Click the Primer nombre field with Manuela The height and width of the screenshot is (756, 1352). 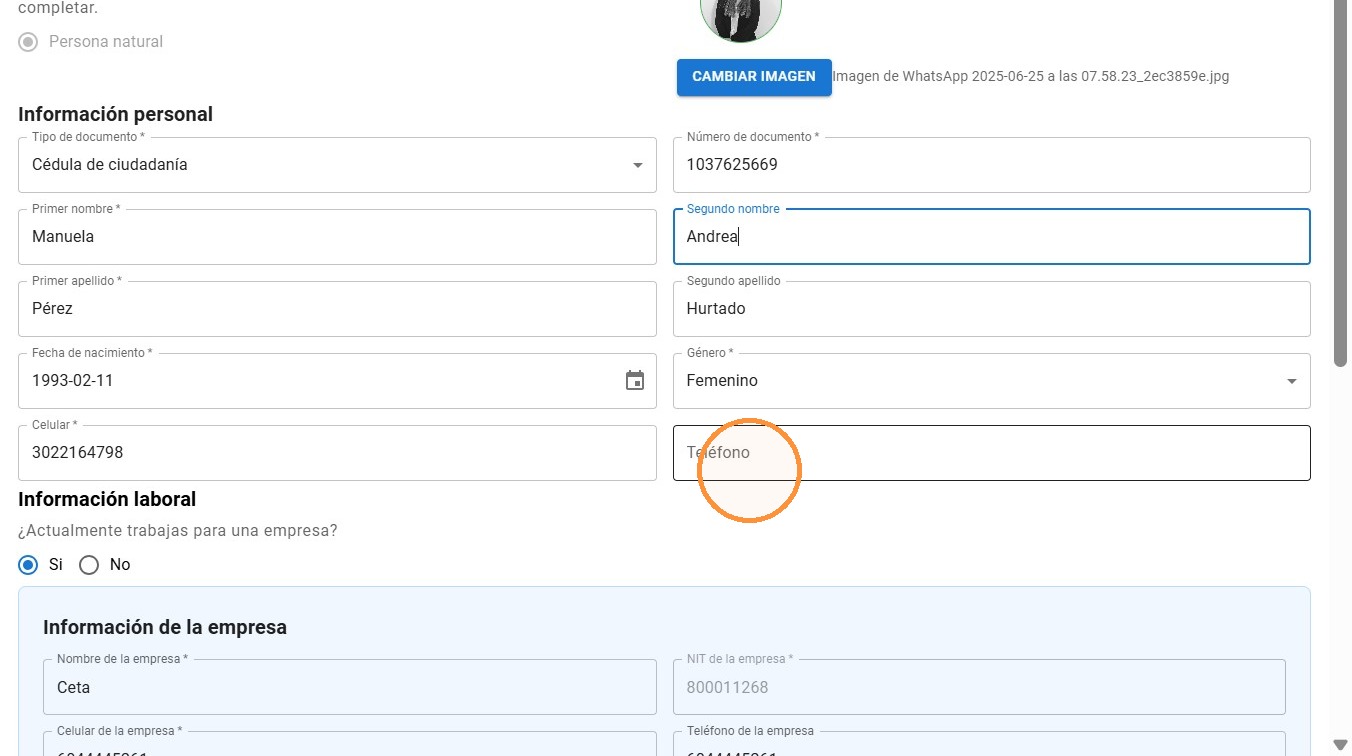point(337,237)
